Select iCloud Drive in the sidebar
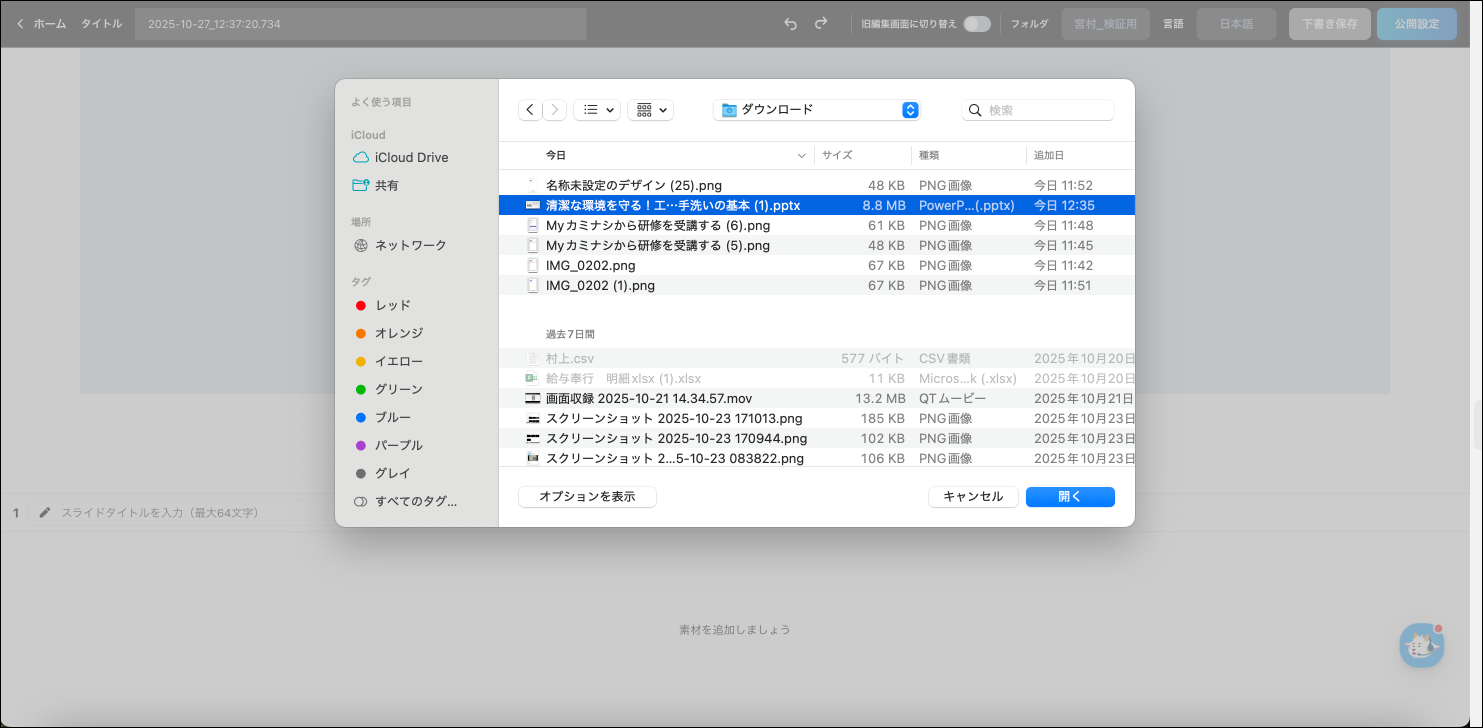The width and height of the screenshot is (1483, 728). [x=411, y=157]
